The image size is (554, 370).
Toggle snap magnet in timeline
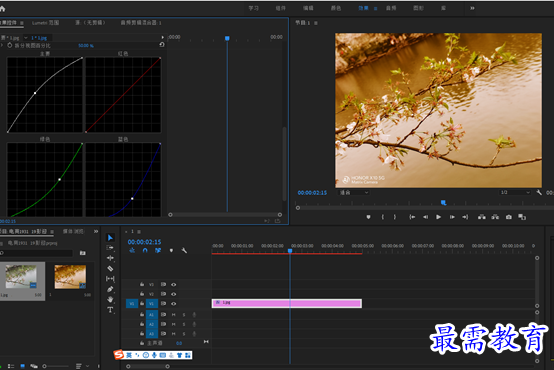coord(145,250)
